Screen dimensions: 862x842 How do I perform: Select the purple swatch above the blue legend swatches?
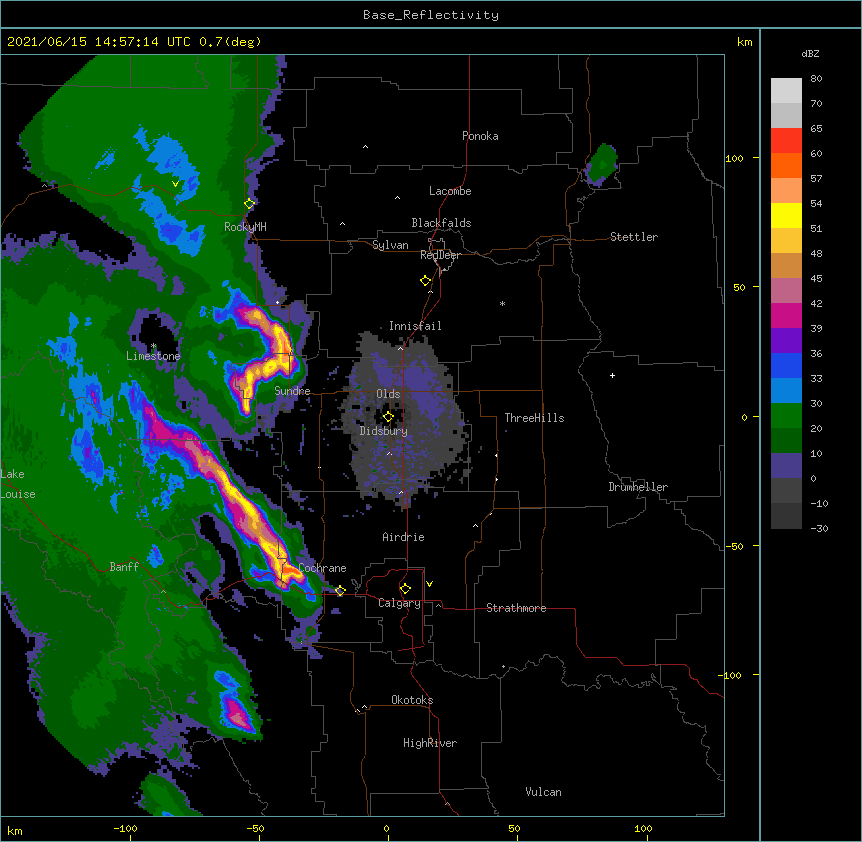tap(786, 341)
